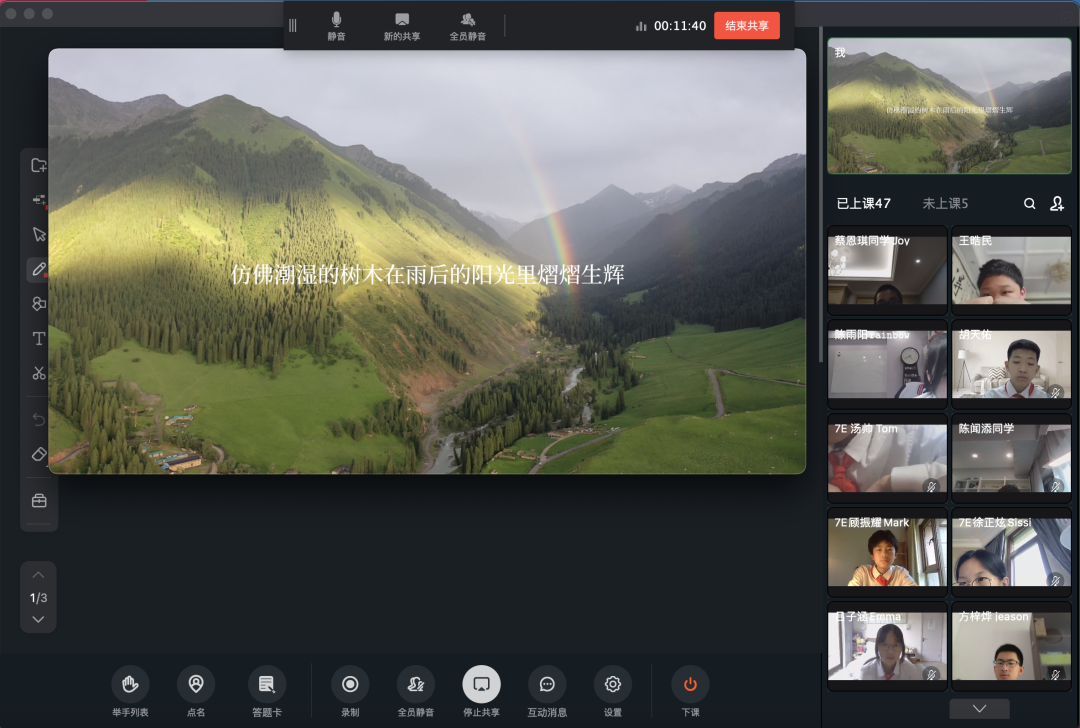Click 下课 to end class

[x=690, y=685]
